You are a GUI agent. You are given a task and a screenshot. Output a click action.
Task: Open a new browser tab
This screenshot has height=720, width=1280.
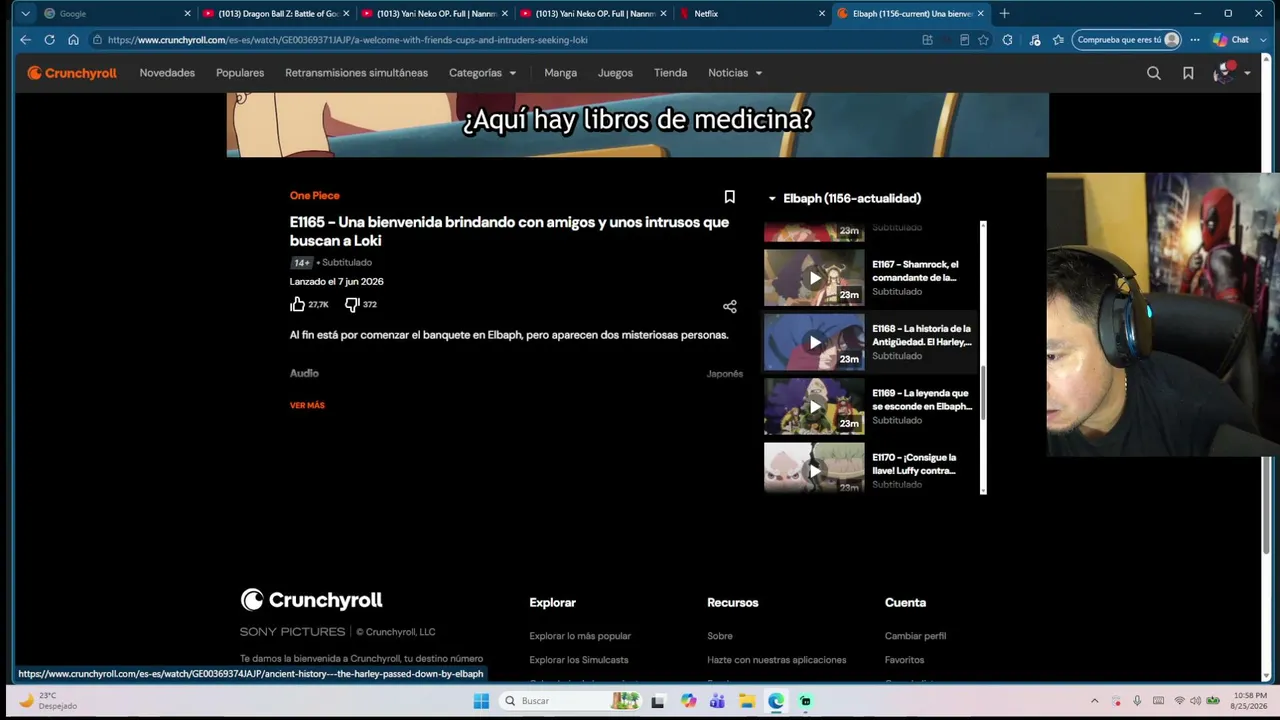coord(1004,13)
